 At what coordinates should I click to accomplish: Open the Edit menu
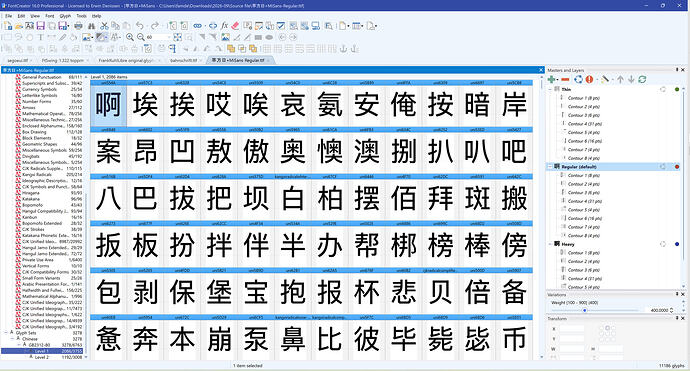pos(21,16)
